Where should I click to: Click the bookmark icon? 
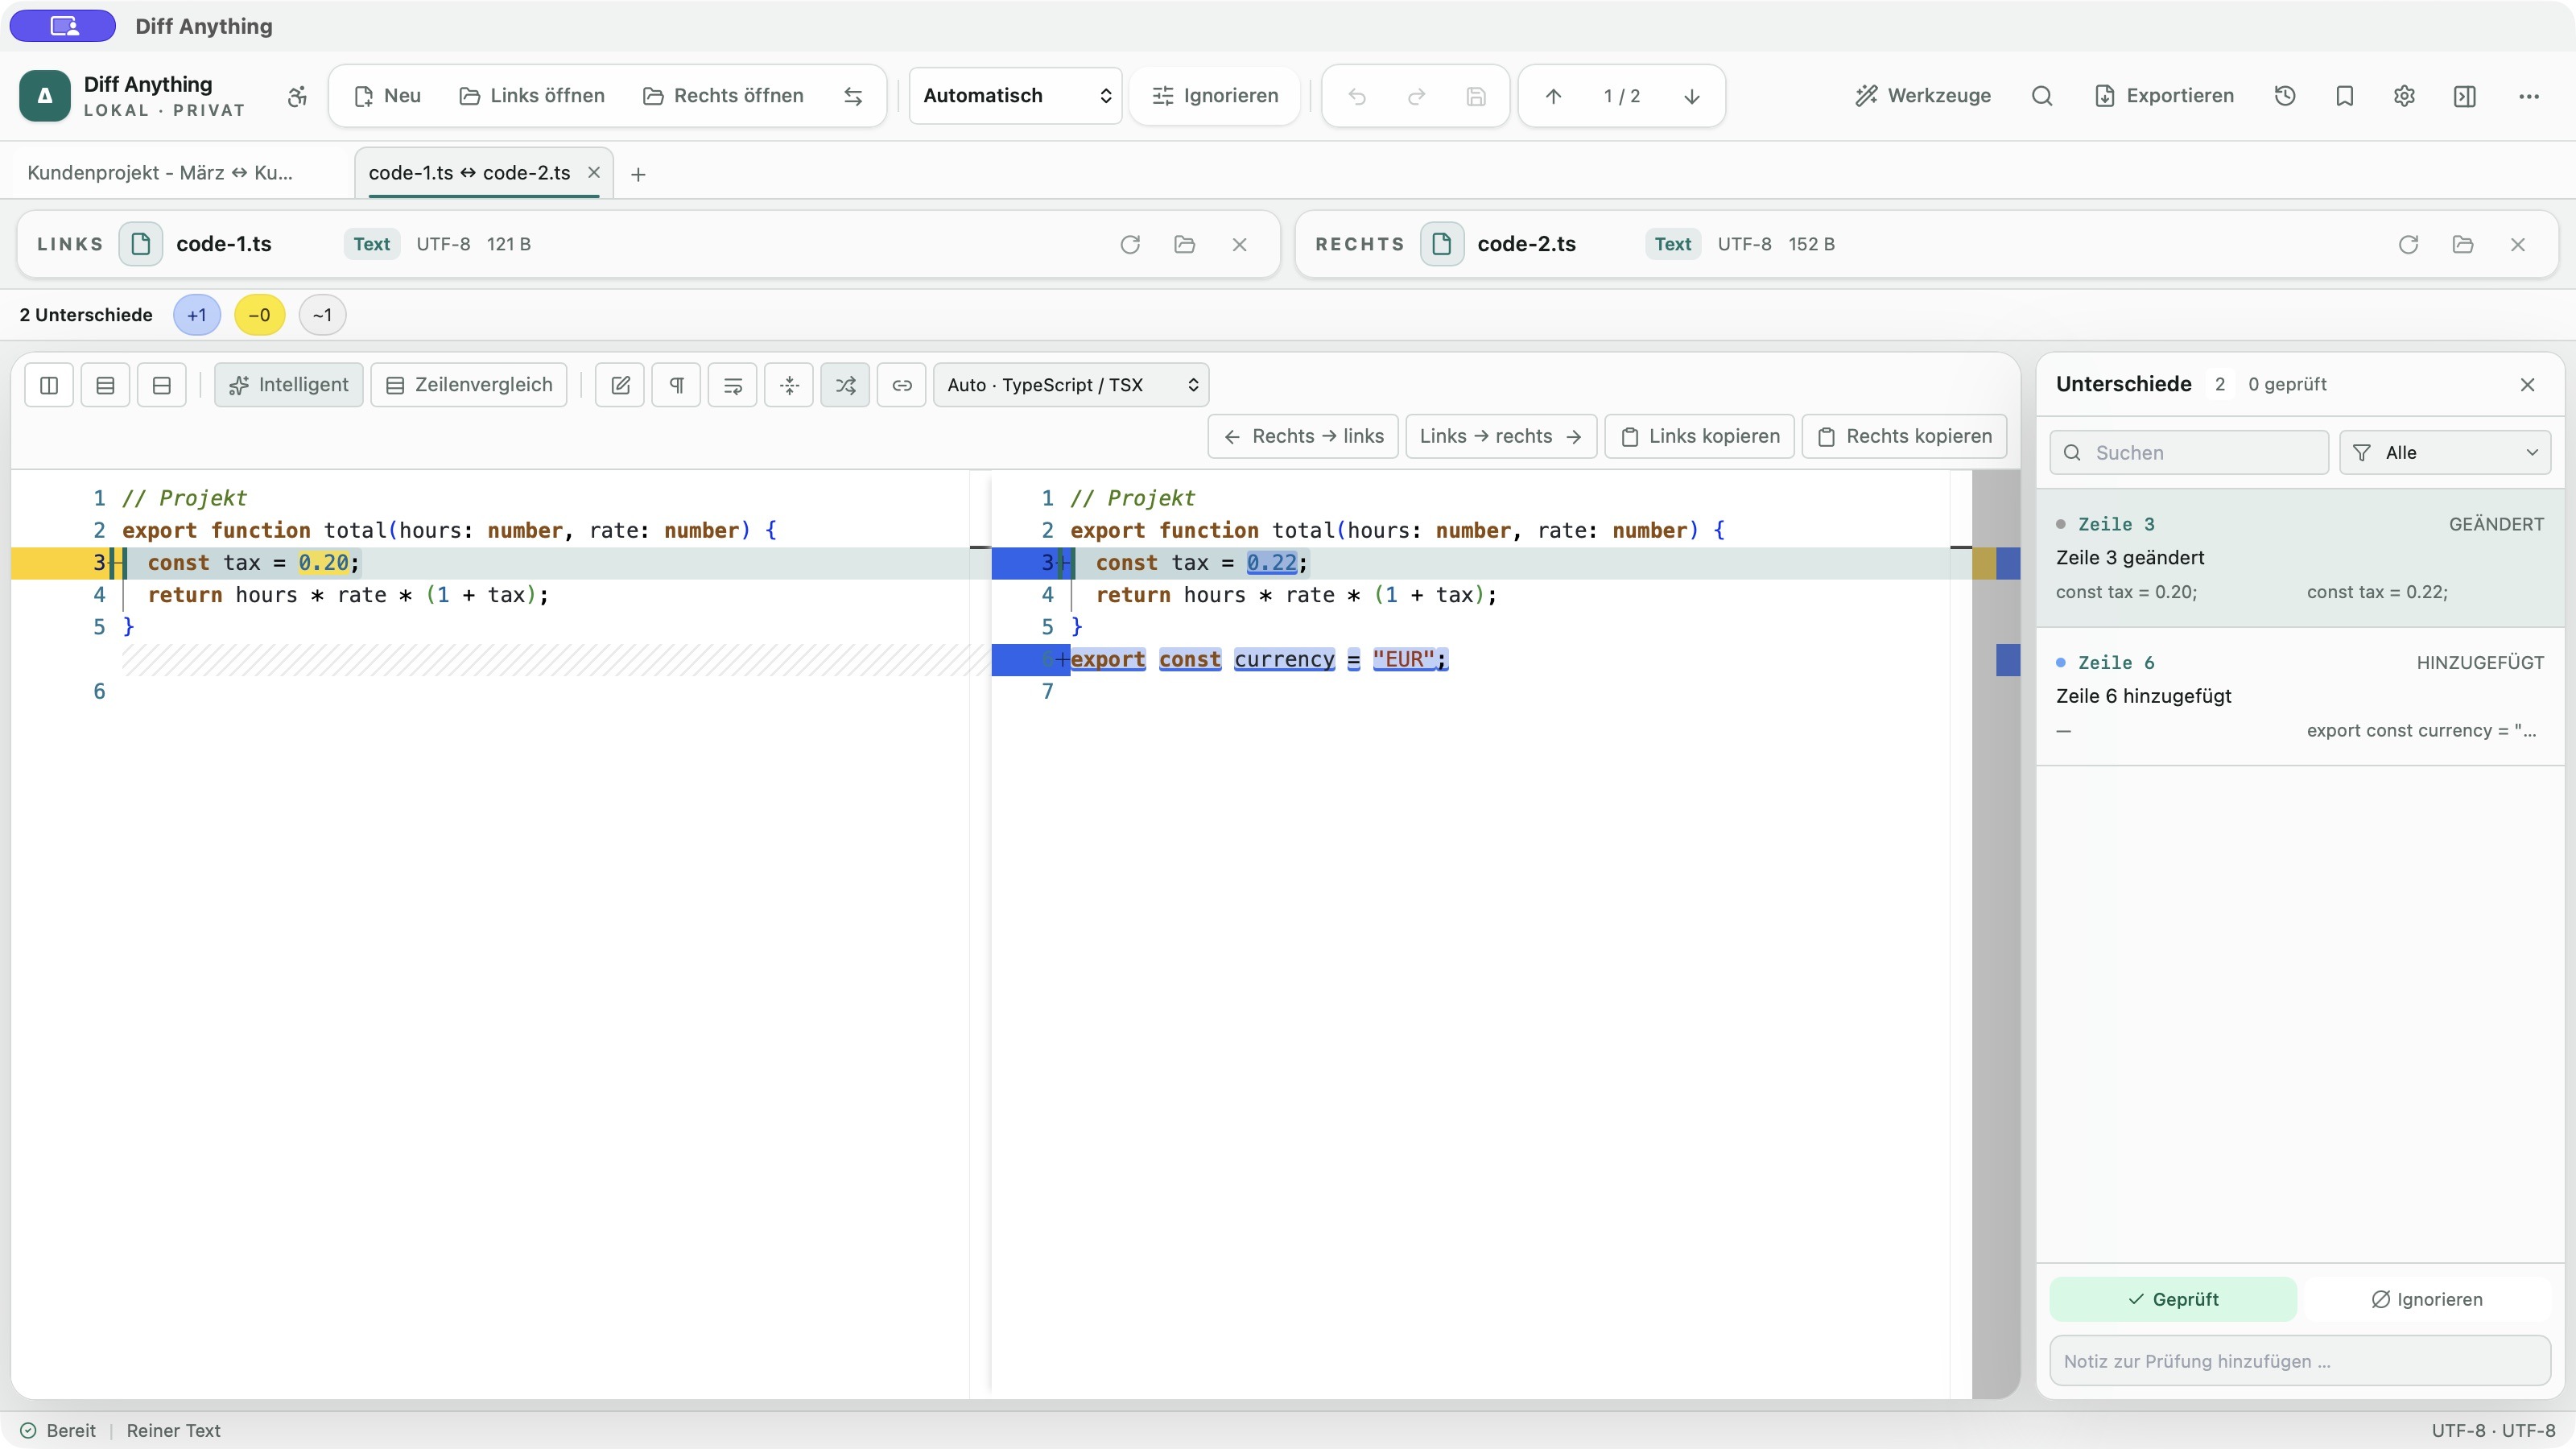click(2345, 96)
